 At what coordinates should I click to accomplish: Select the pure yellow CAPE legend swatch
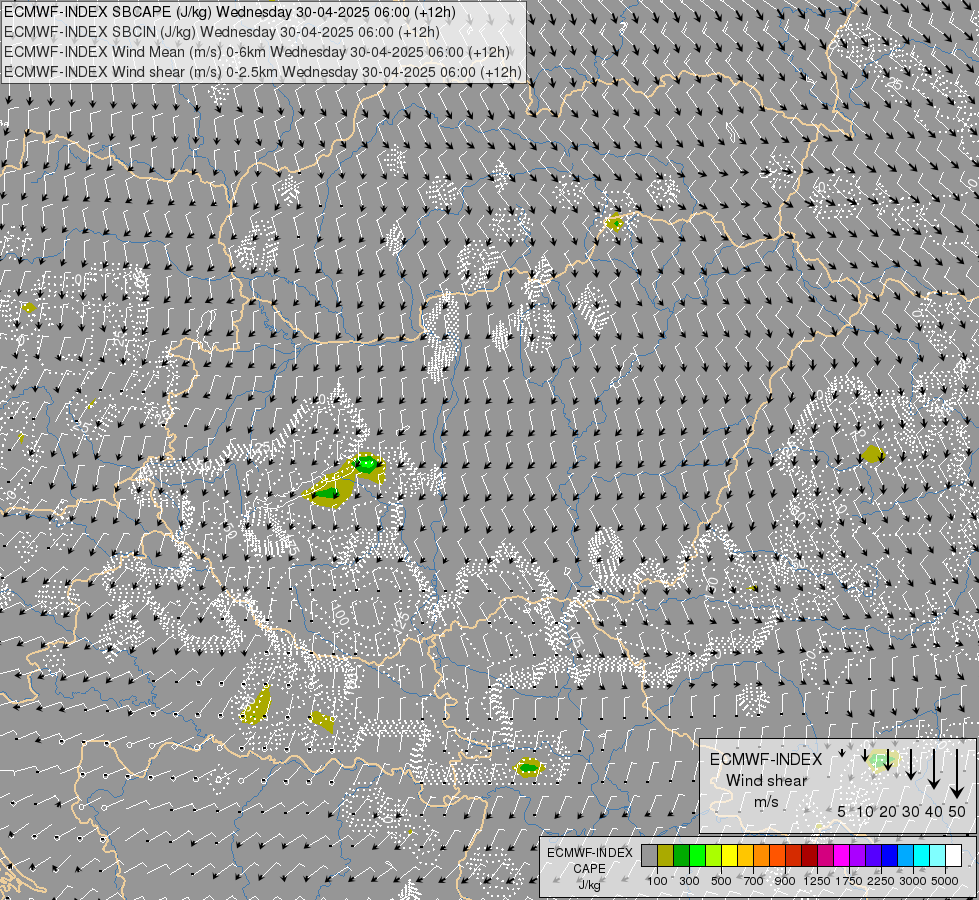point(730,855)
